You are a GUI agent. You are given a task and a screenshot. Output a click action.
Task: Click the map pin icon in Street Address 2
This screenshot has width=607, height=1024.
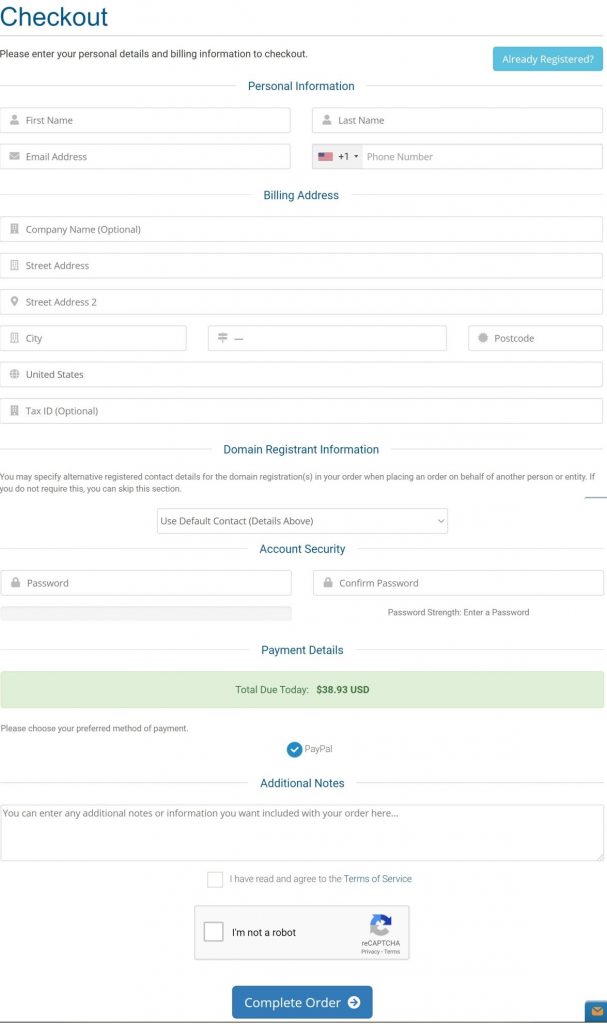click(14, 302)
